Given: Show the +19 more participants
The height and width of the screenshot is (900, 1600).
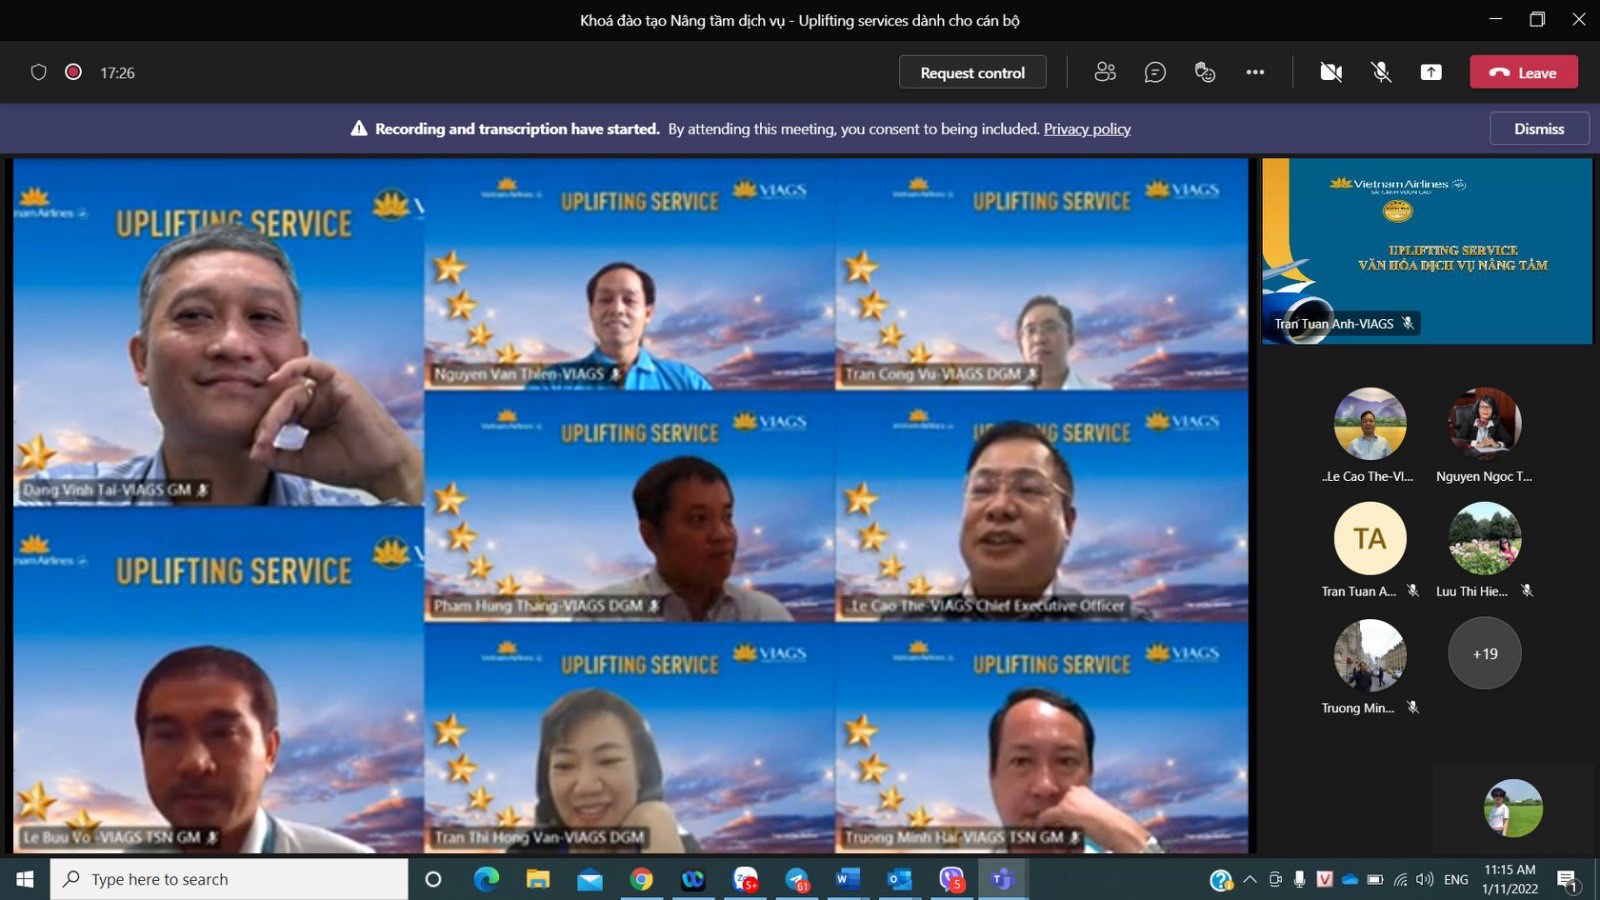Looking at the screenshot, I should (1485, 653).
